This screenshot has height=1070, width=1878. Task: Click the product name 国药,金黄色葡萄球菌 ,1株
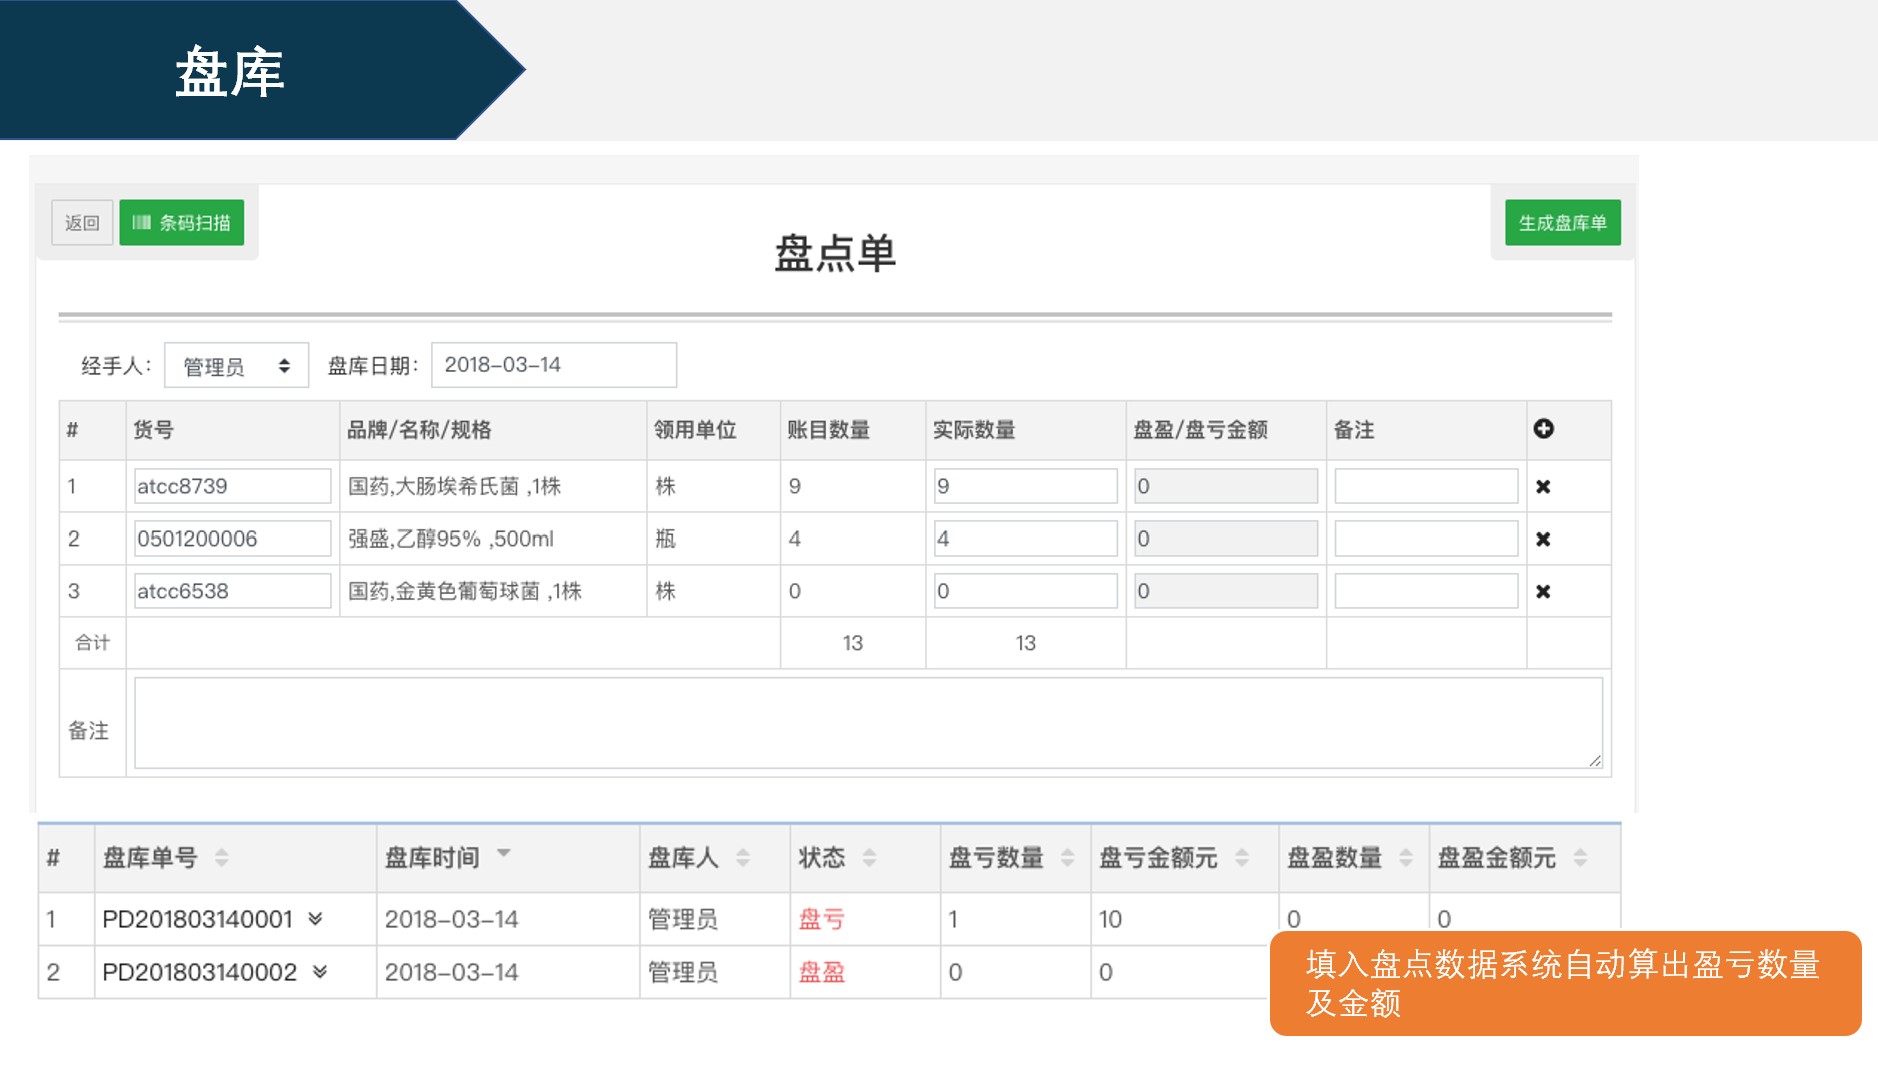(464, 590)
